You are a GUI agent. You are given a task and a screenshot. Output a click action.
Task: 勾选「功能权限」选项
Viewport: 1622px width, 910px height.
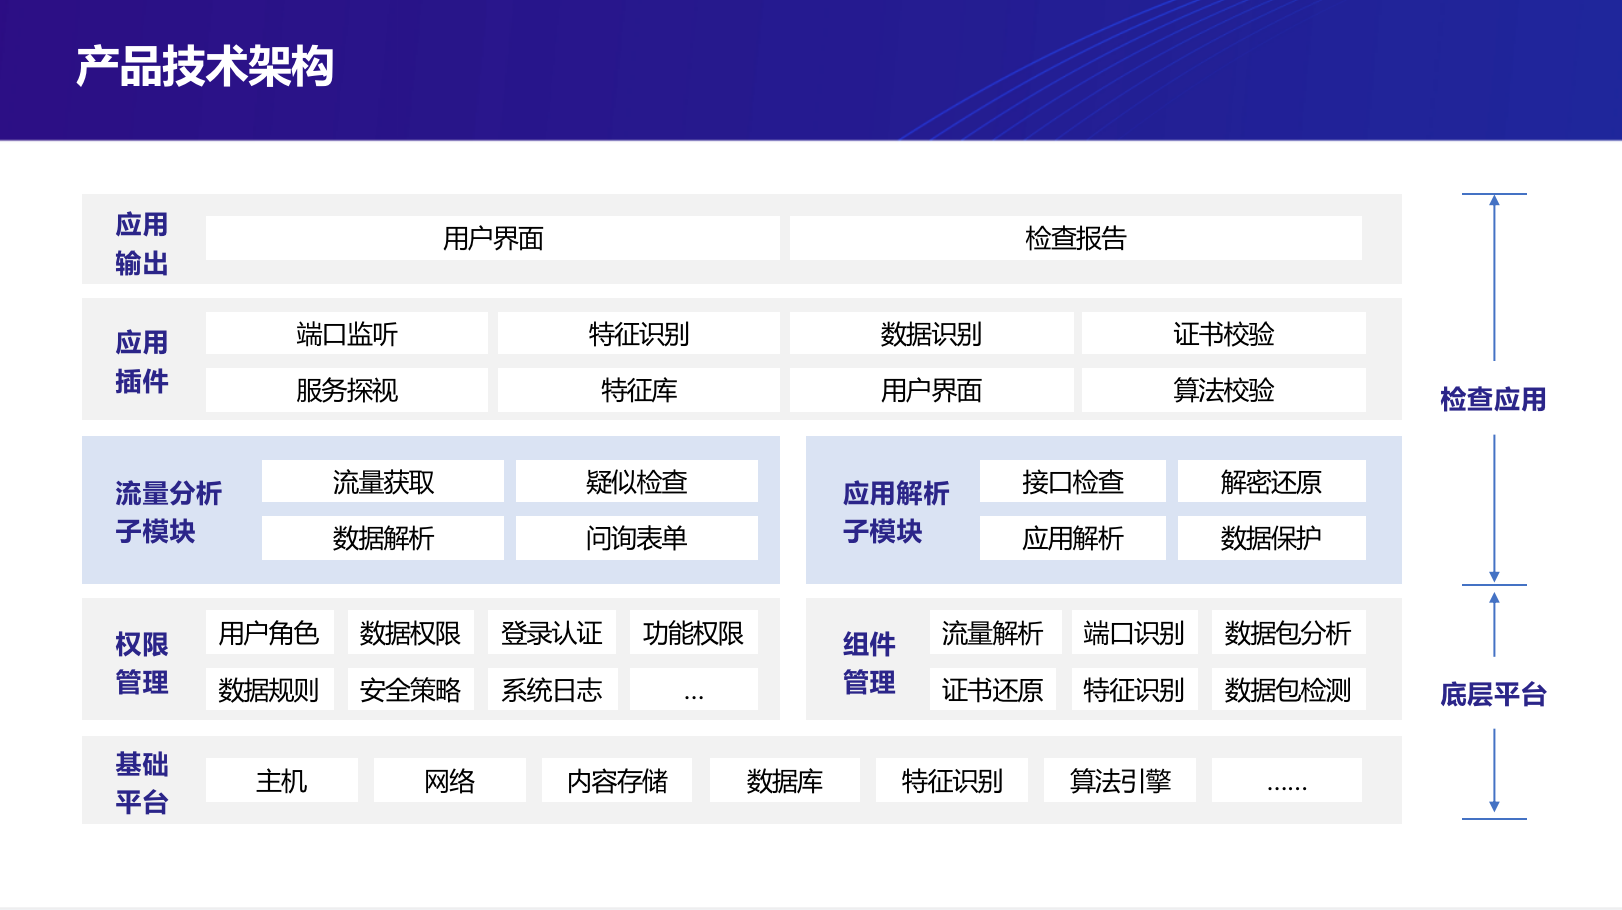[x=695, y=632]
